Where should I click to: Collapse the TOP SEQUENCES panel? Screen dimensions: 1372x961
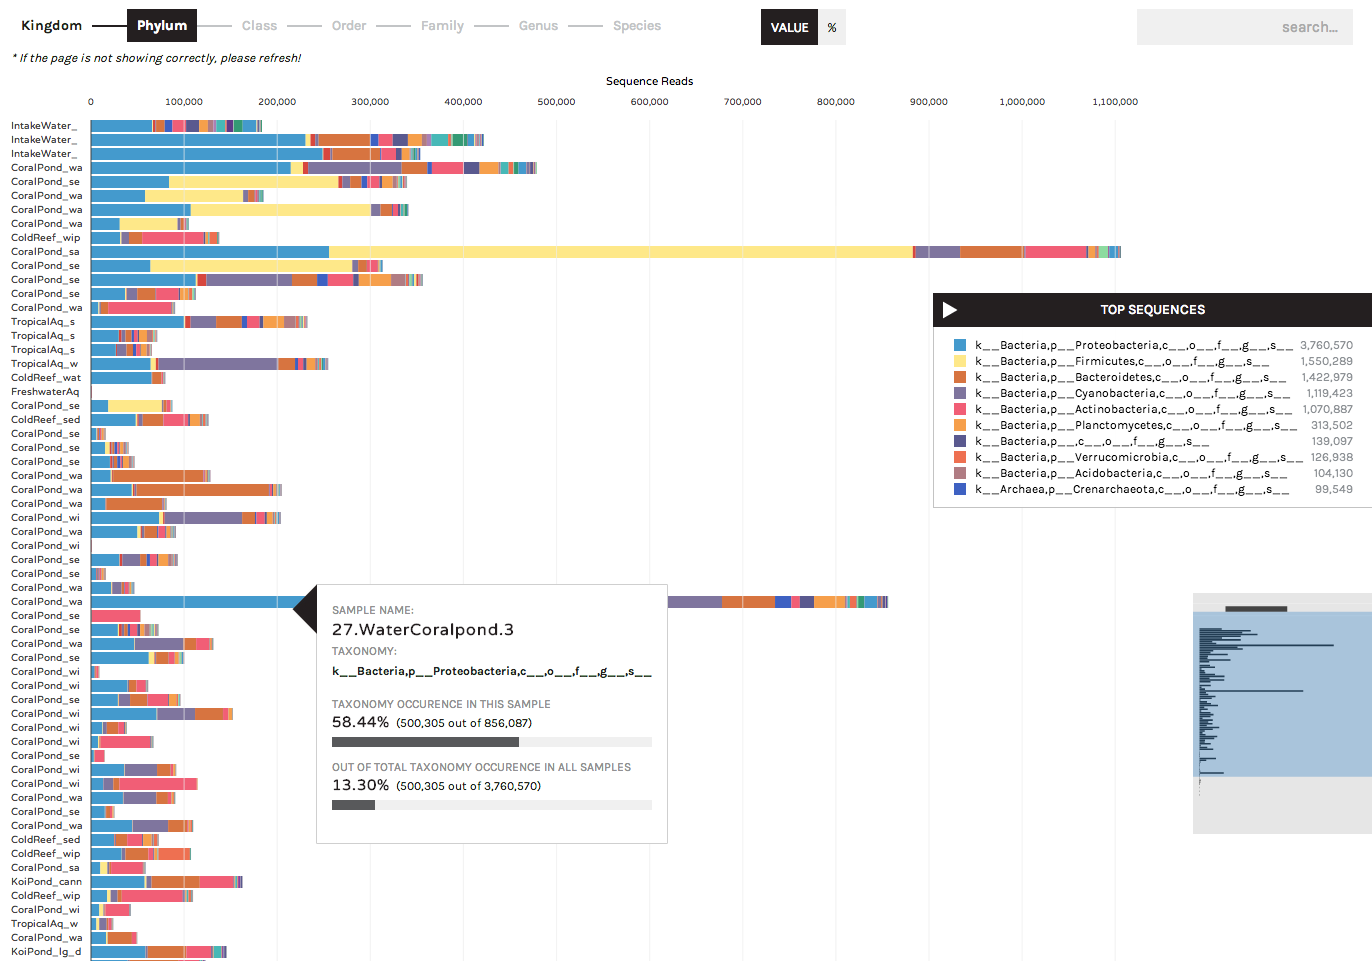[x=949, y=310]
